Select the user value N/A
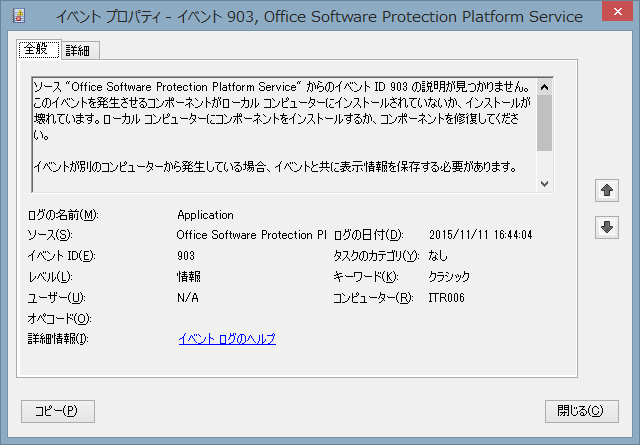This screenshot has height=445, width=640. pyautogui.click(x=188, y=298)
